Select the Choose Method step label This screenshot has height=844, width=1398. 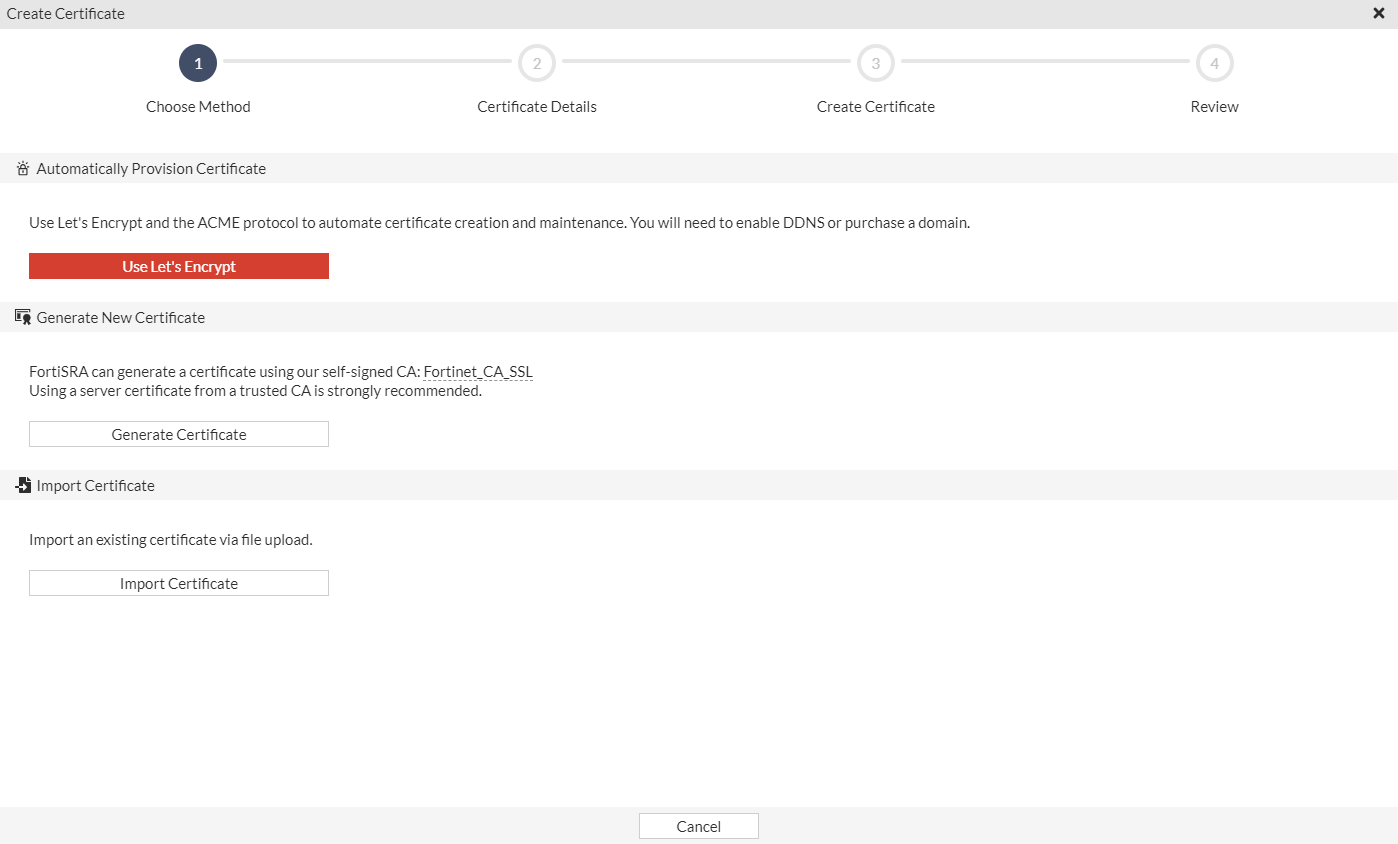pos(198,106)
